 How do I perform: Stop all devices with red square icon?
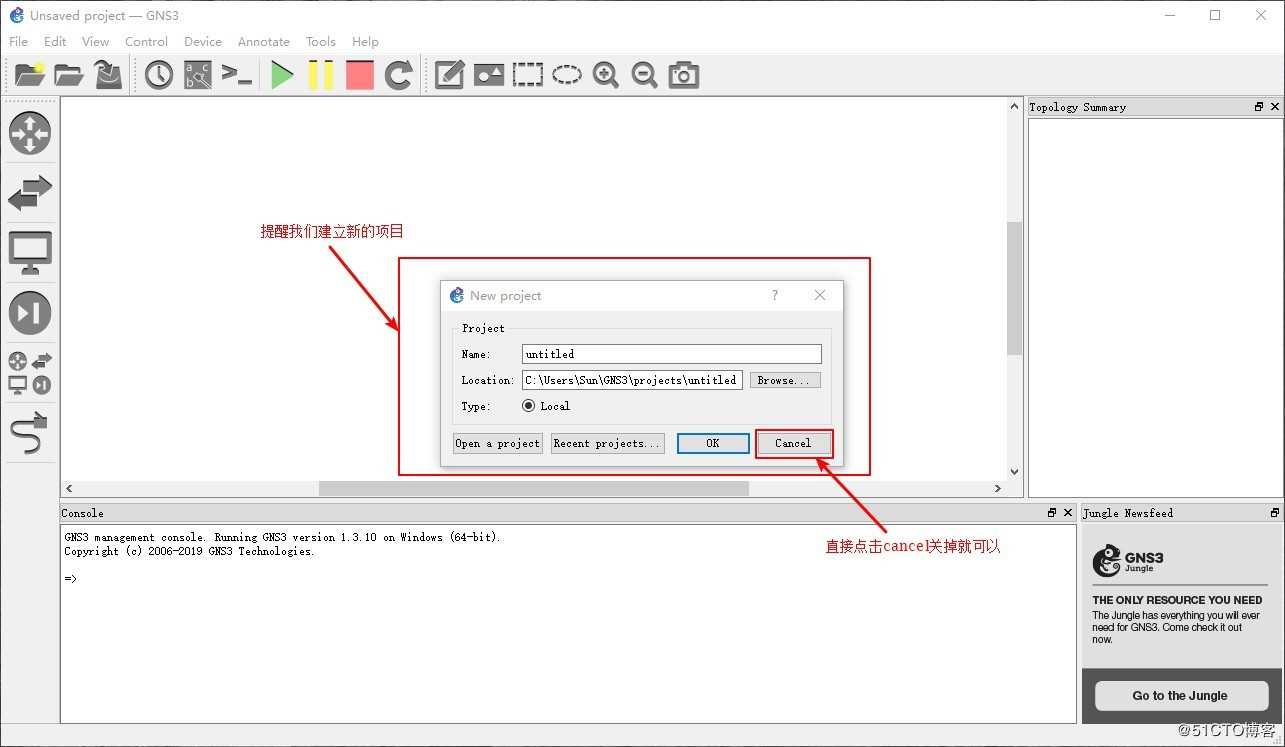pos(360,75)
